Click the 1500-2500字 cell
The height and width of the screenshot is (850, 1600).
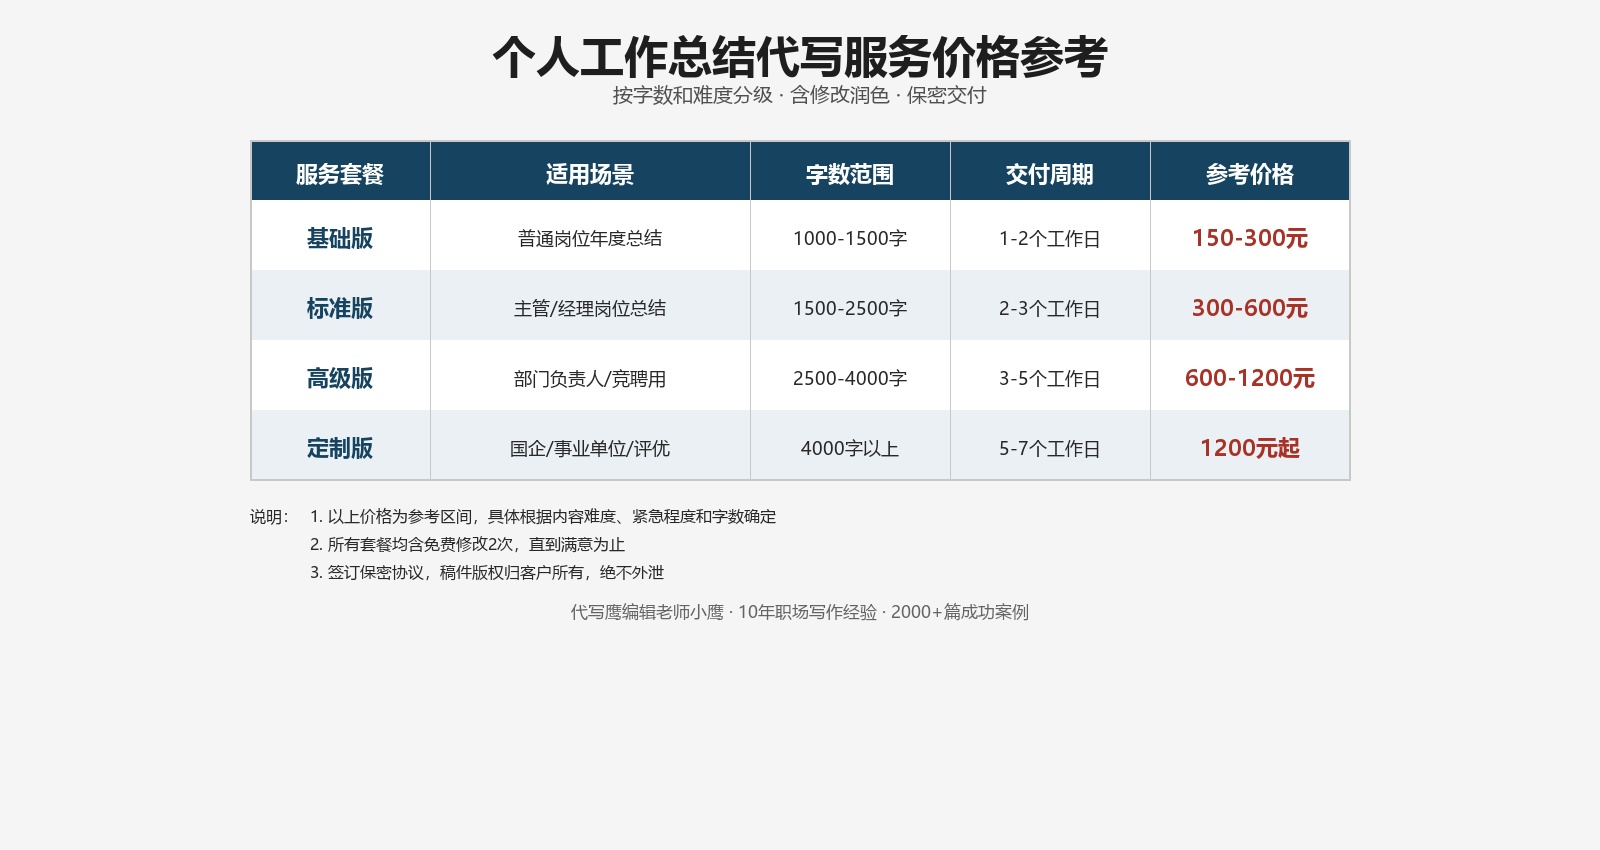click(850, 307)
